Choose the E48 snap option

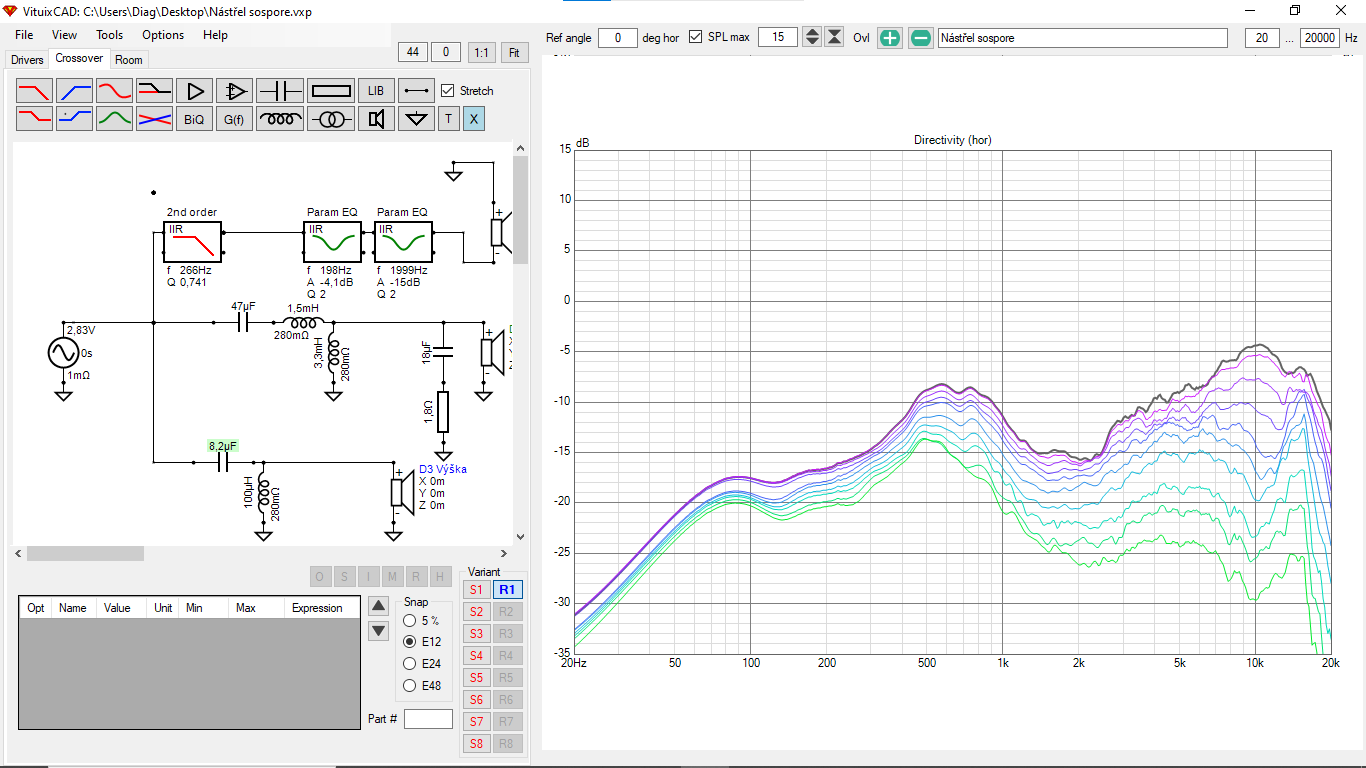click(x=409, y=686)
